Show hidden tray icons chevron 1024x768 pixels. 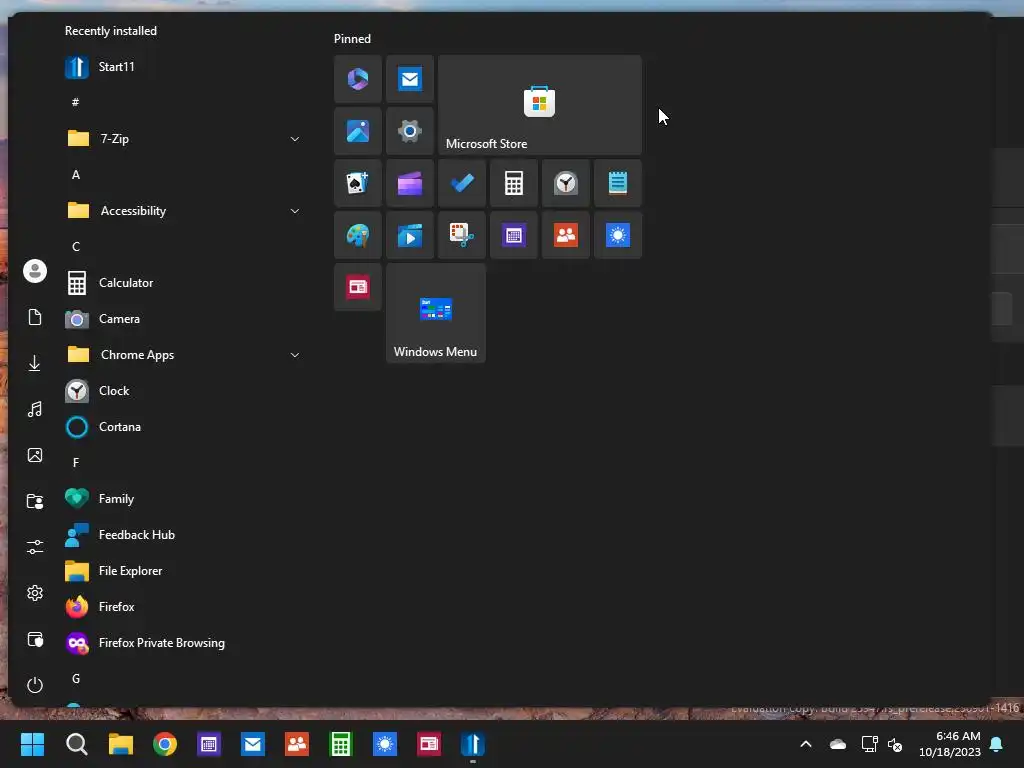tap(806, 744)
